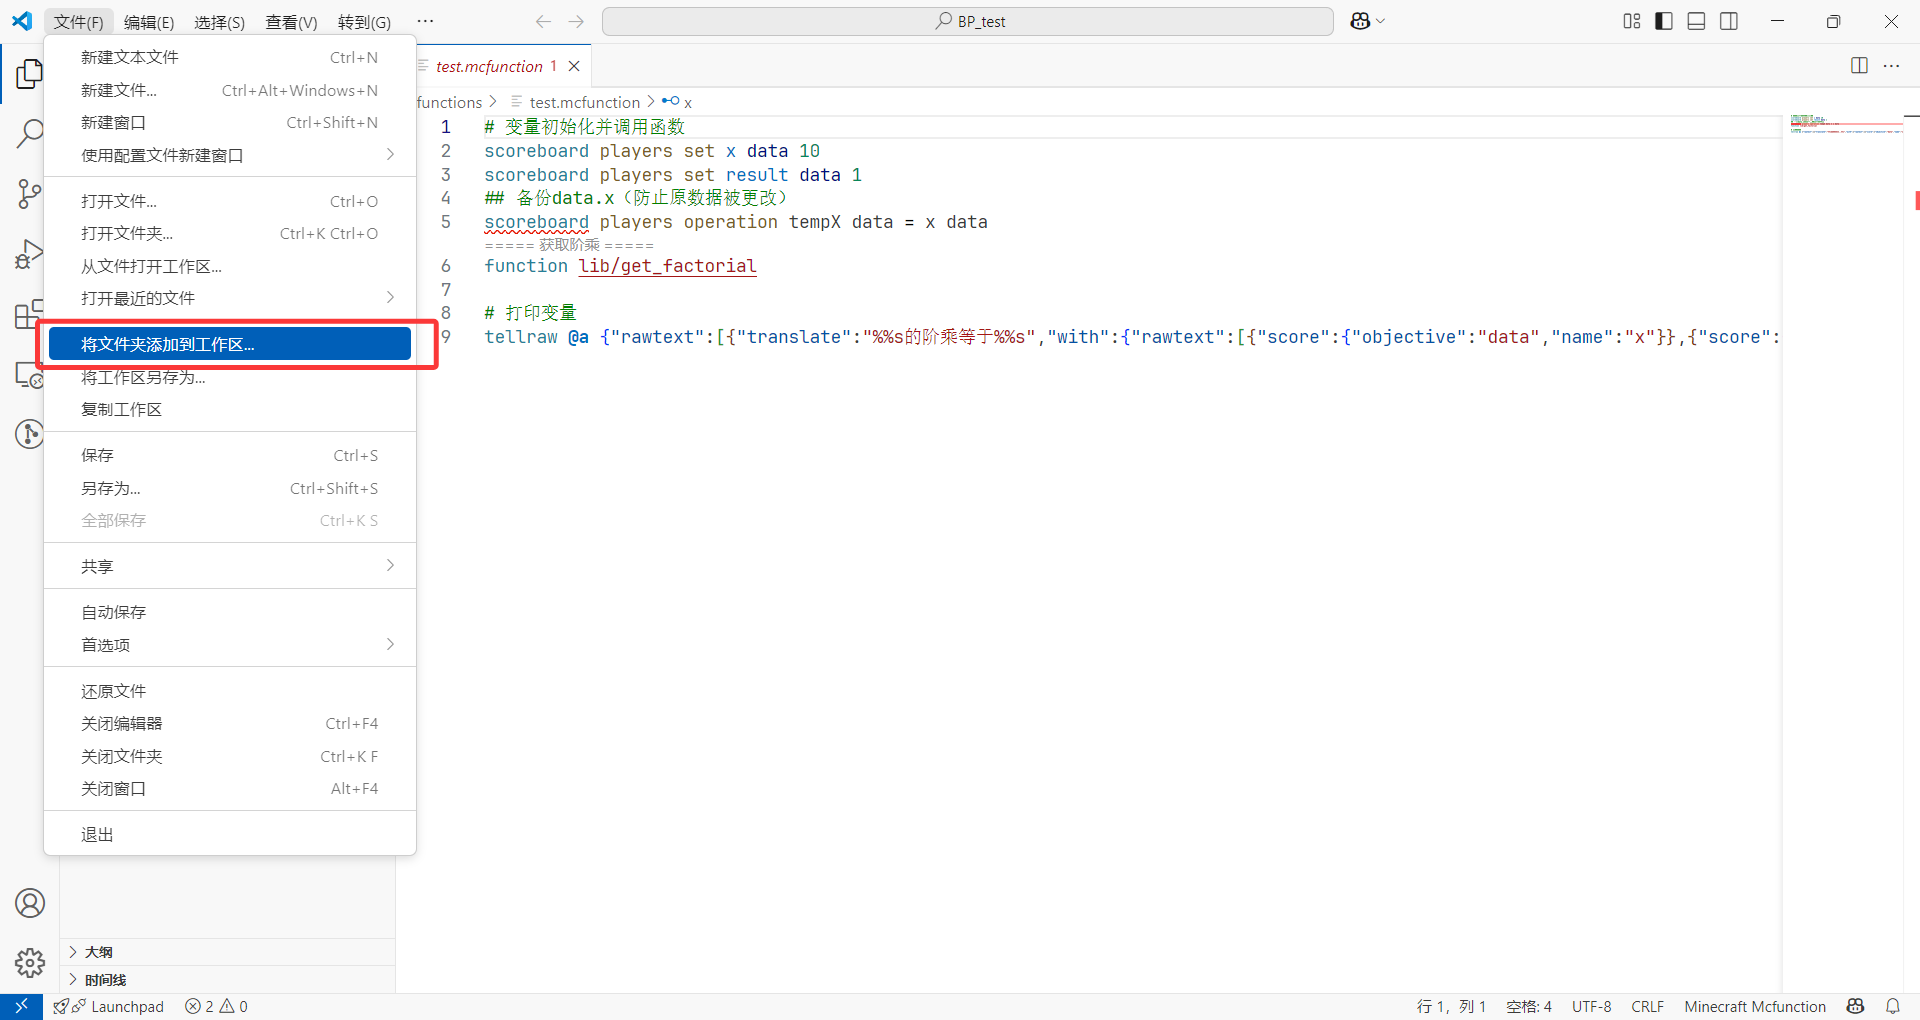
Task: Open the Accounts icon in activity bar
Action: (30, 904)
